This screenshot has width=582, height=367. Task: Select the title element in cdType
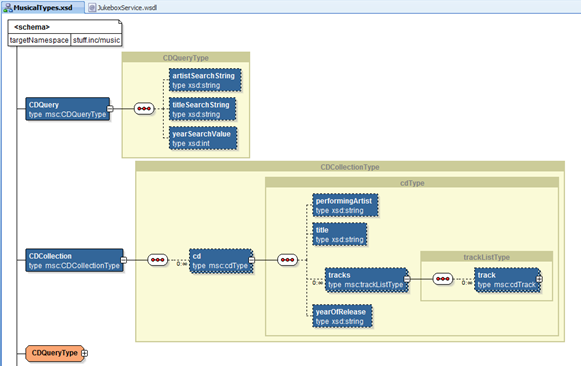[x=340, y=235]
